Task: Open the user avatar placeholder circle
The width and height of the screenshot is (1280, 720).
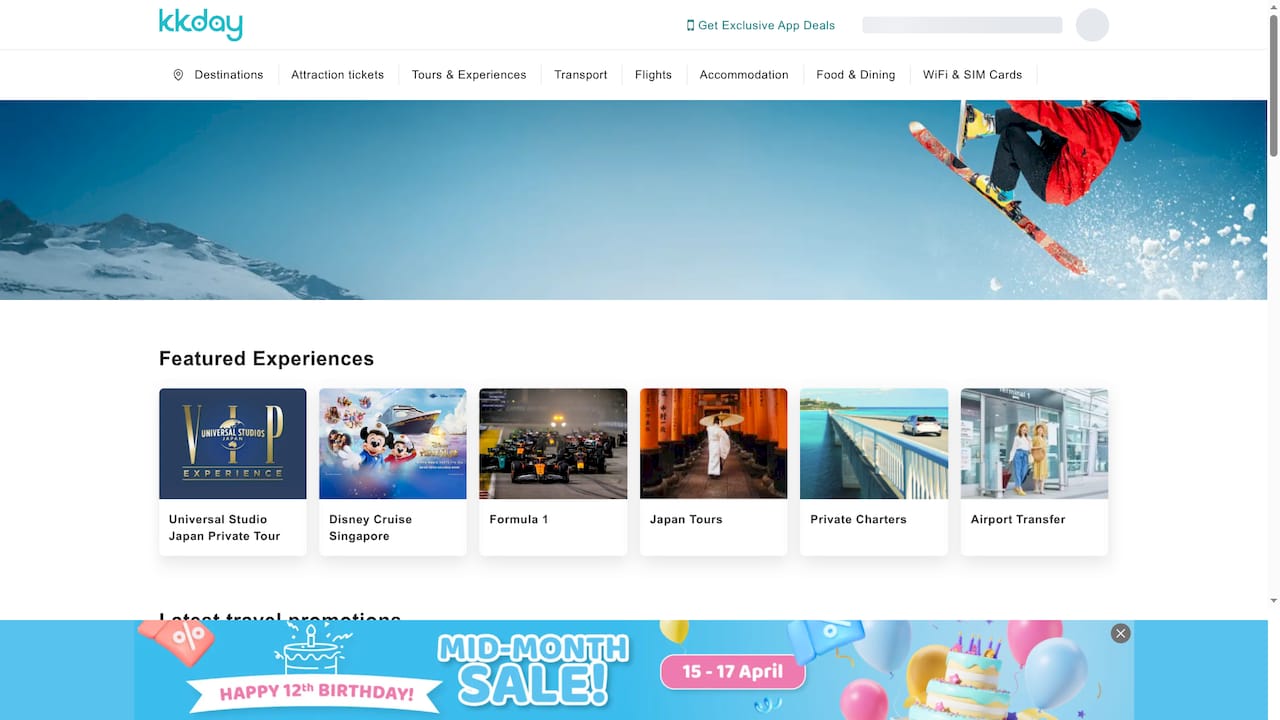Action: (x=1092, y=25)
